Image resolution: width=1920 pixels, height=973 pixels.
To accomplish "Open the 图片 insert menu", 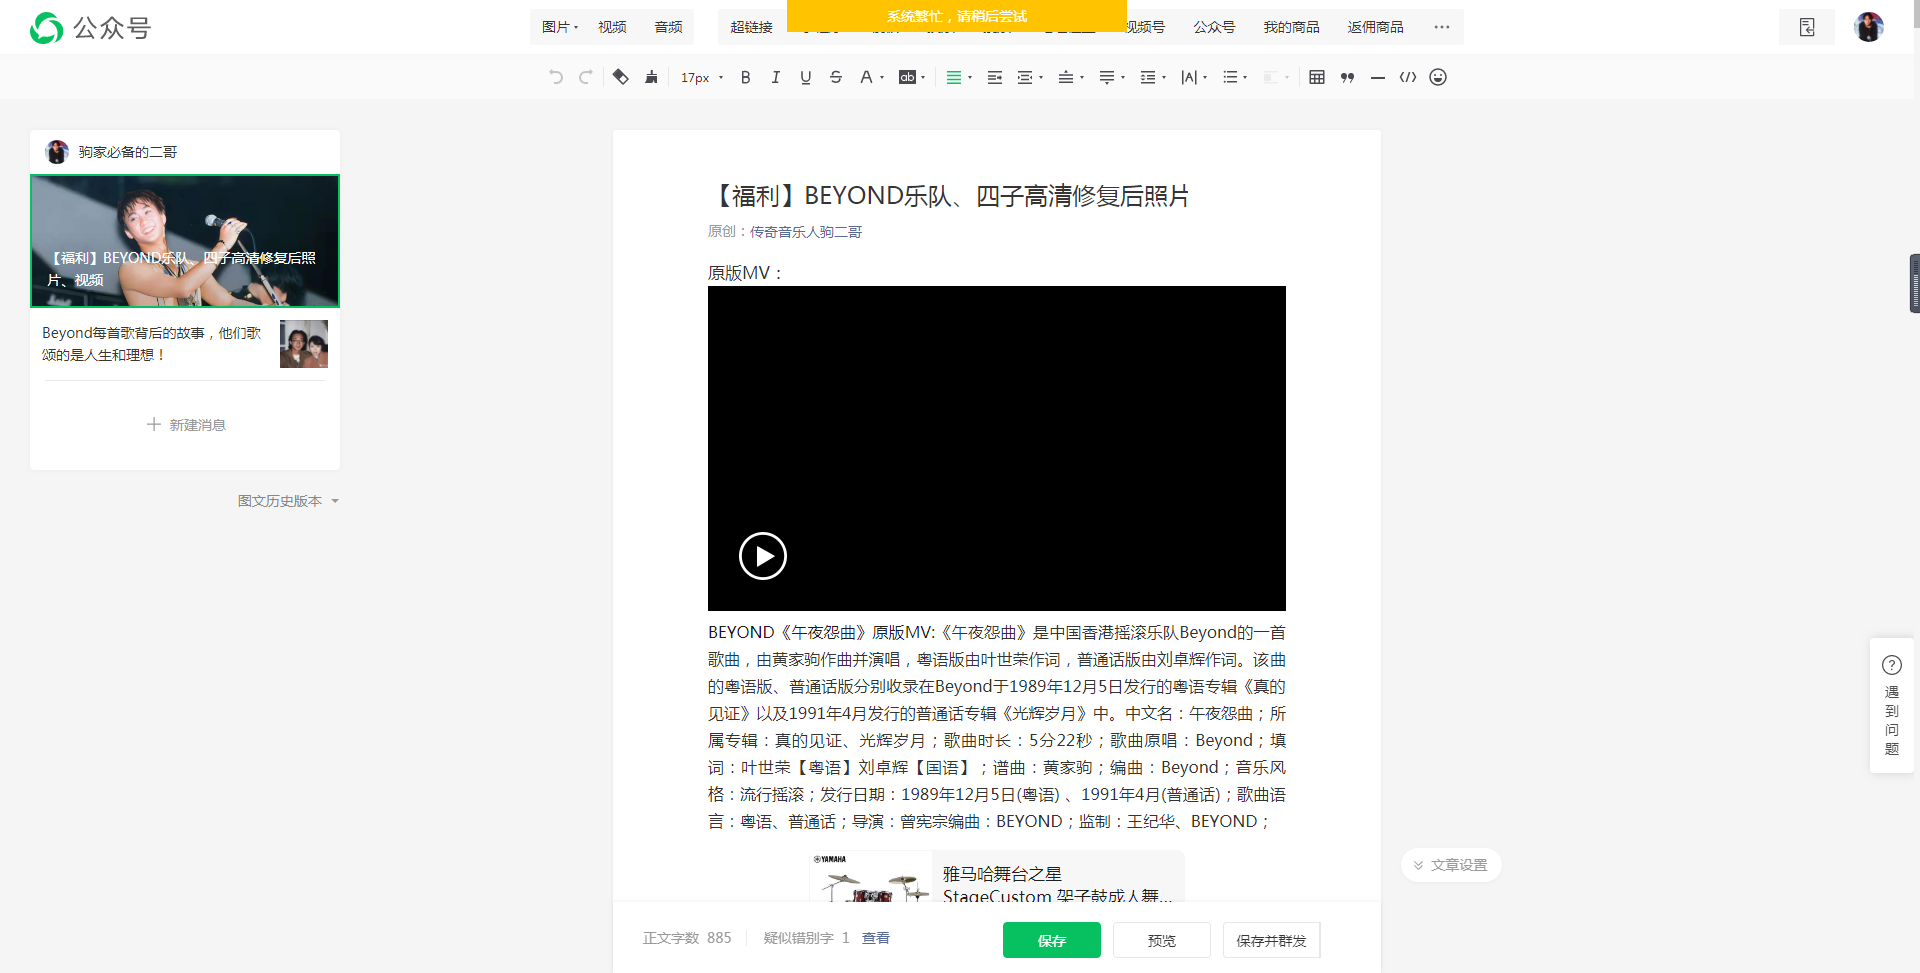I will [560, 27].
